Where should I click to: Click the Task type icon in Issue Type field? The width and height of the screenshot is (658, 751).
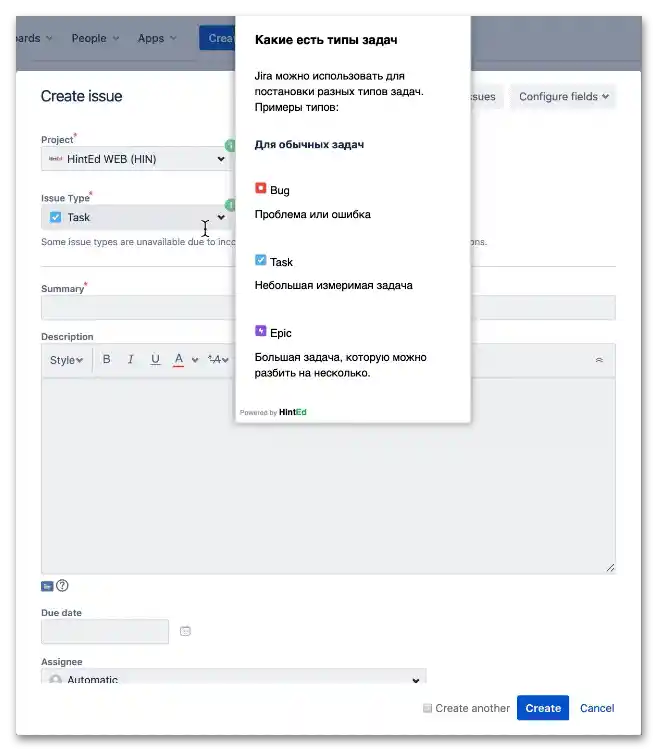56,217
